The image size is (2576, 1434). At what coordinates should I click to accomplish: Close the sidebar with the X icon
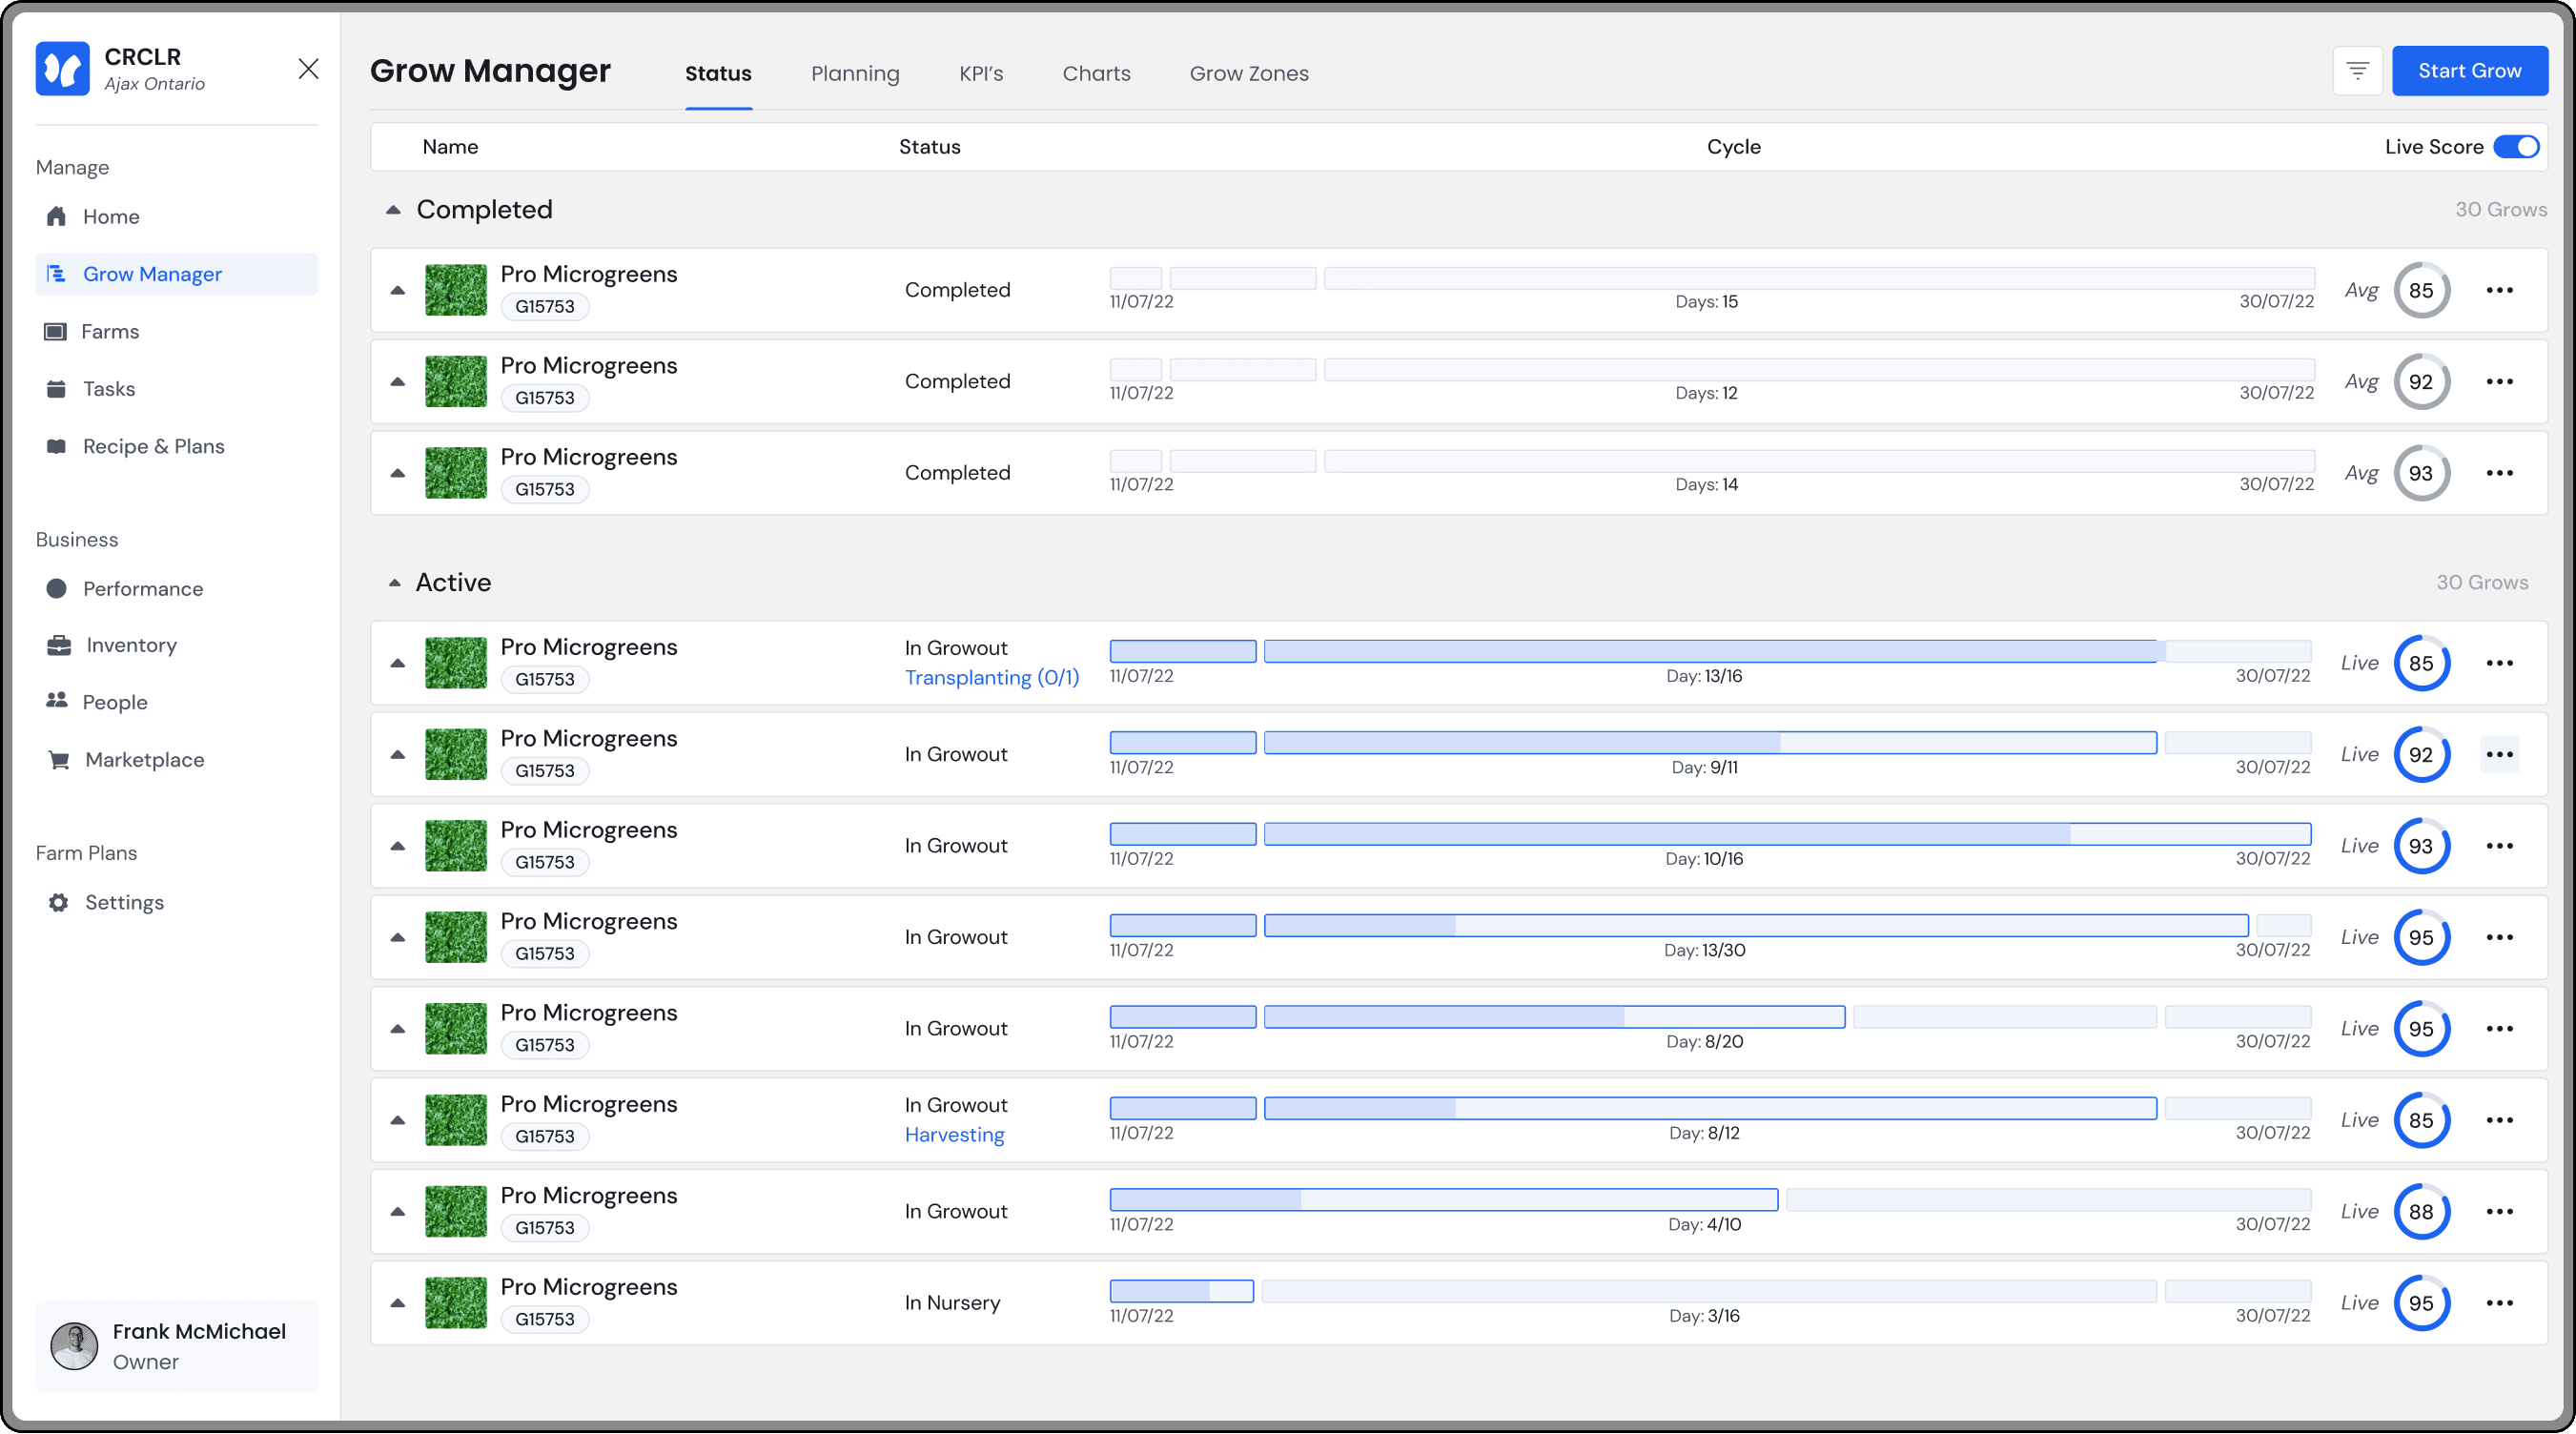(308, 69)
